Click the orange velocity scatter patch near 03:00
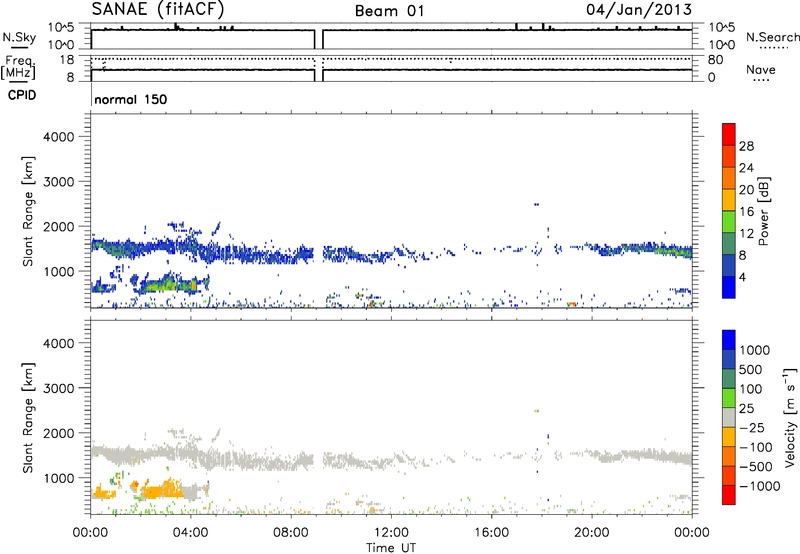 (x=162, y=490)
